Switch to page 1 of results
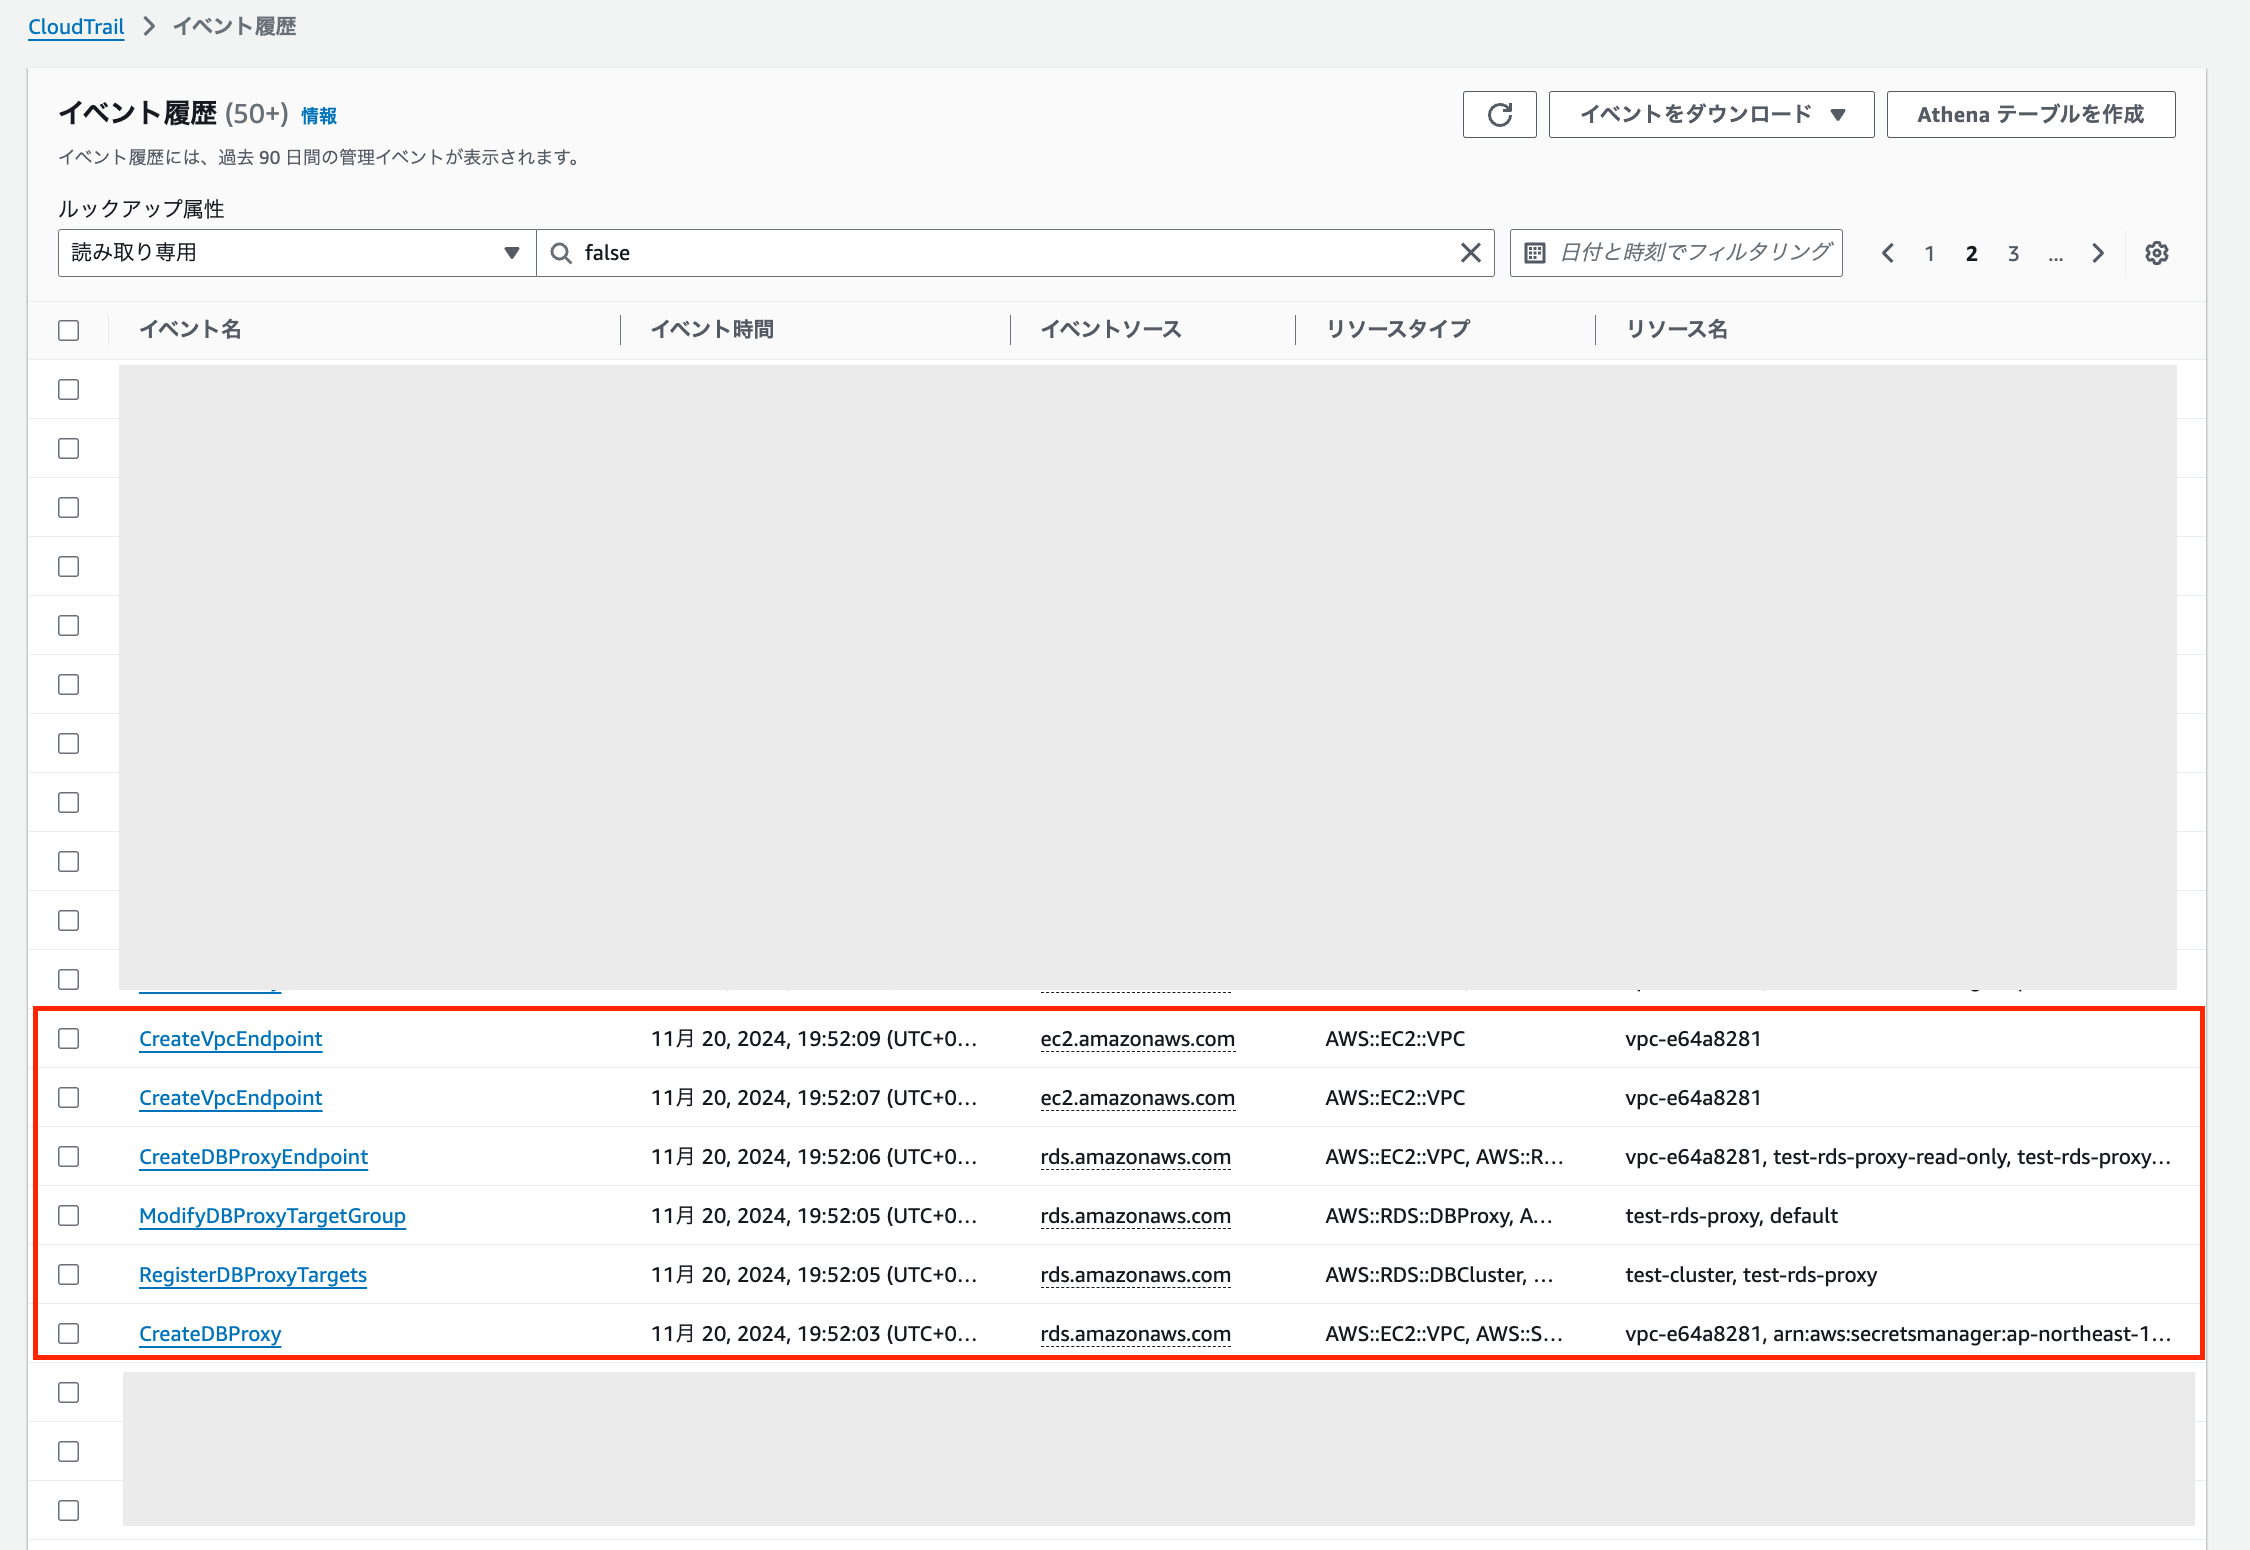2250x1550 pixels. [x=1929, y=254]
